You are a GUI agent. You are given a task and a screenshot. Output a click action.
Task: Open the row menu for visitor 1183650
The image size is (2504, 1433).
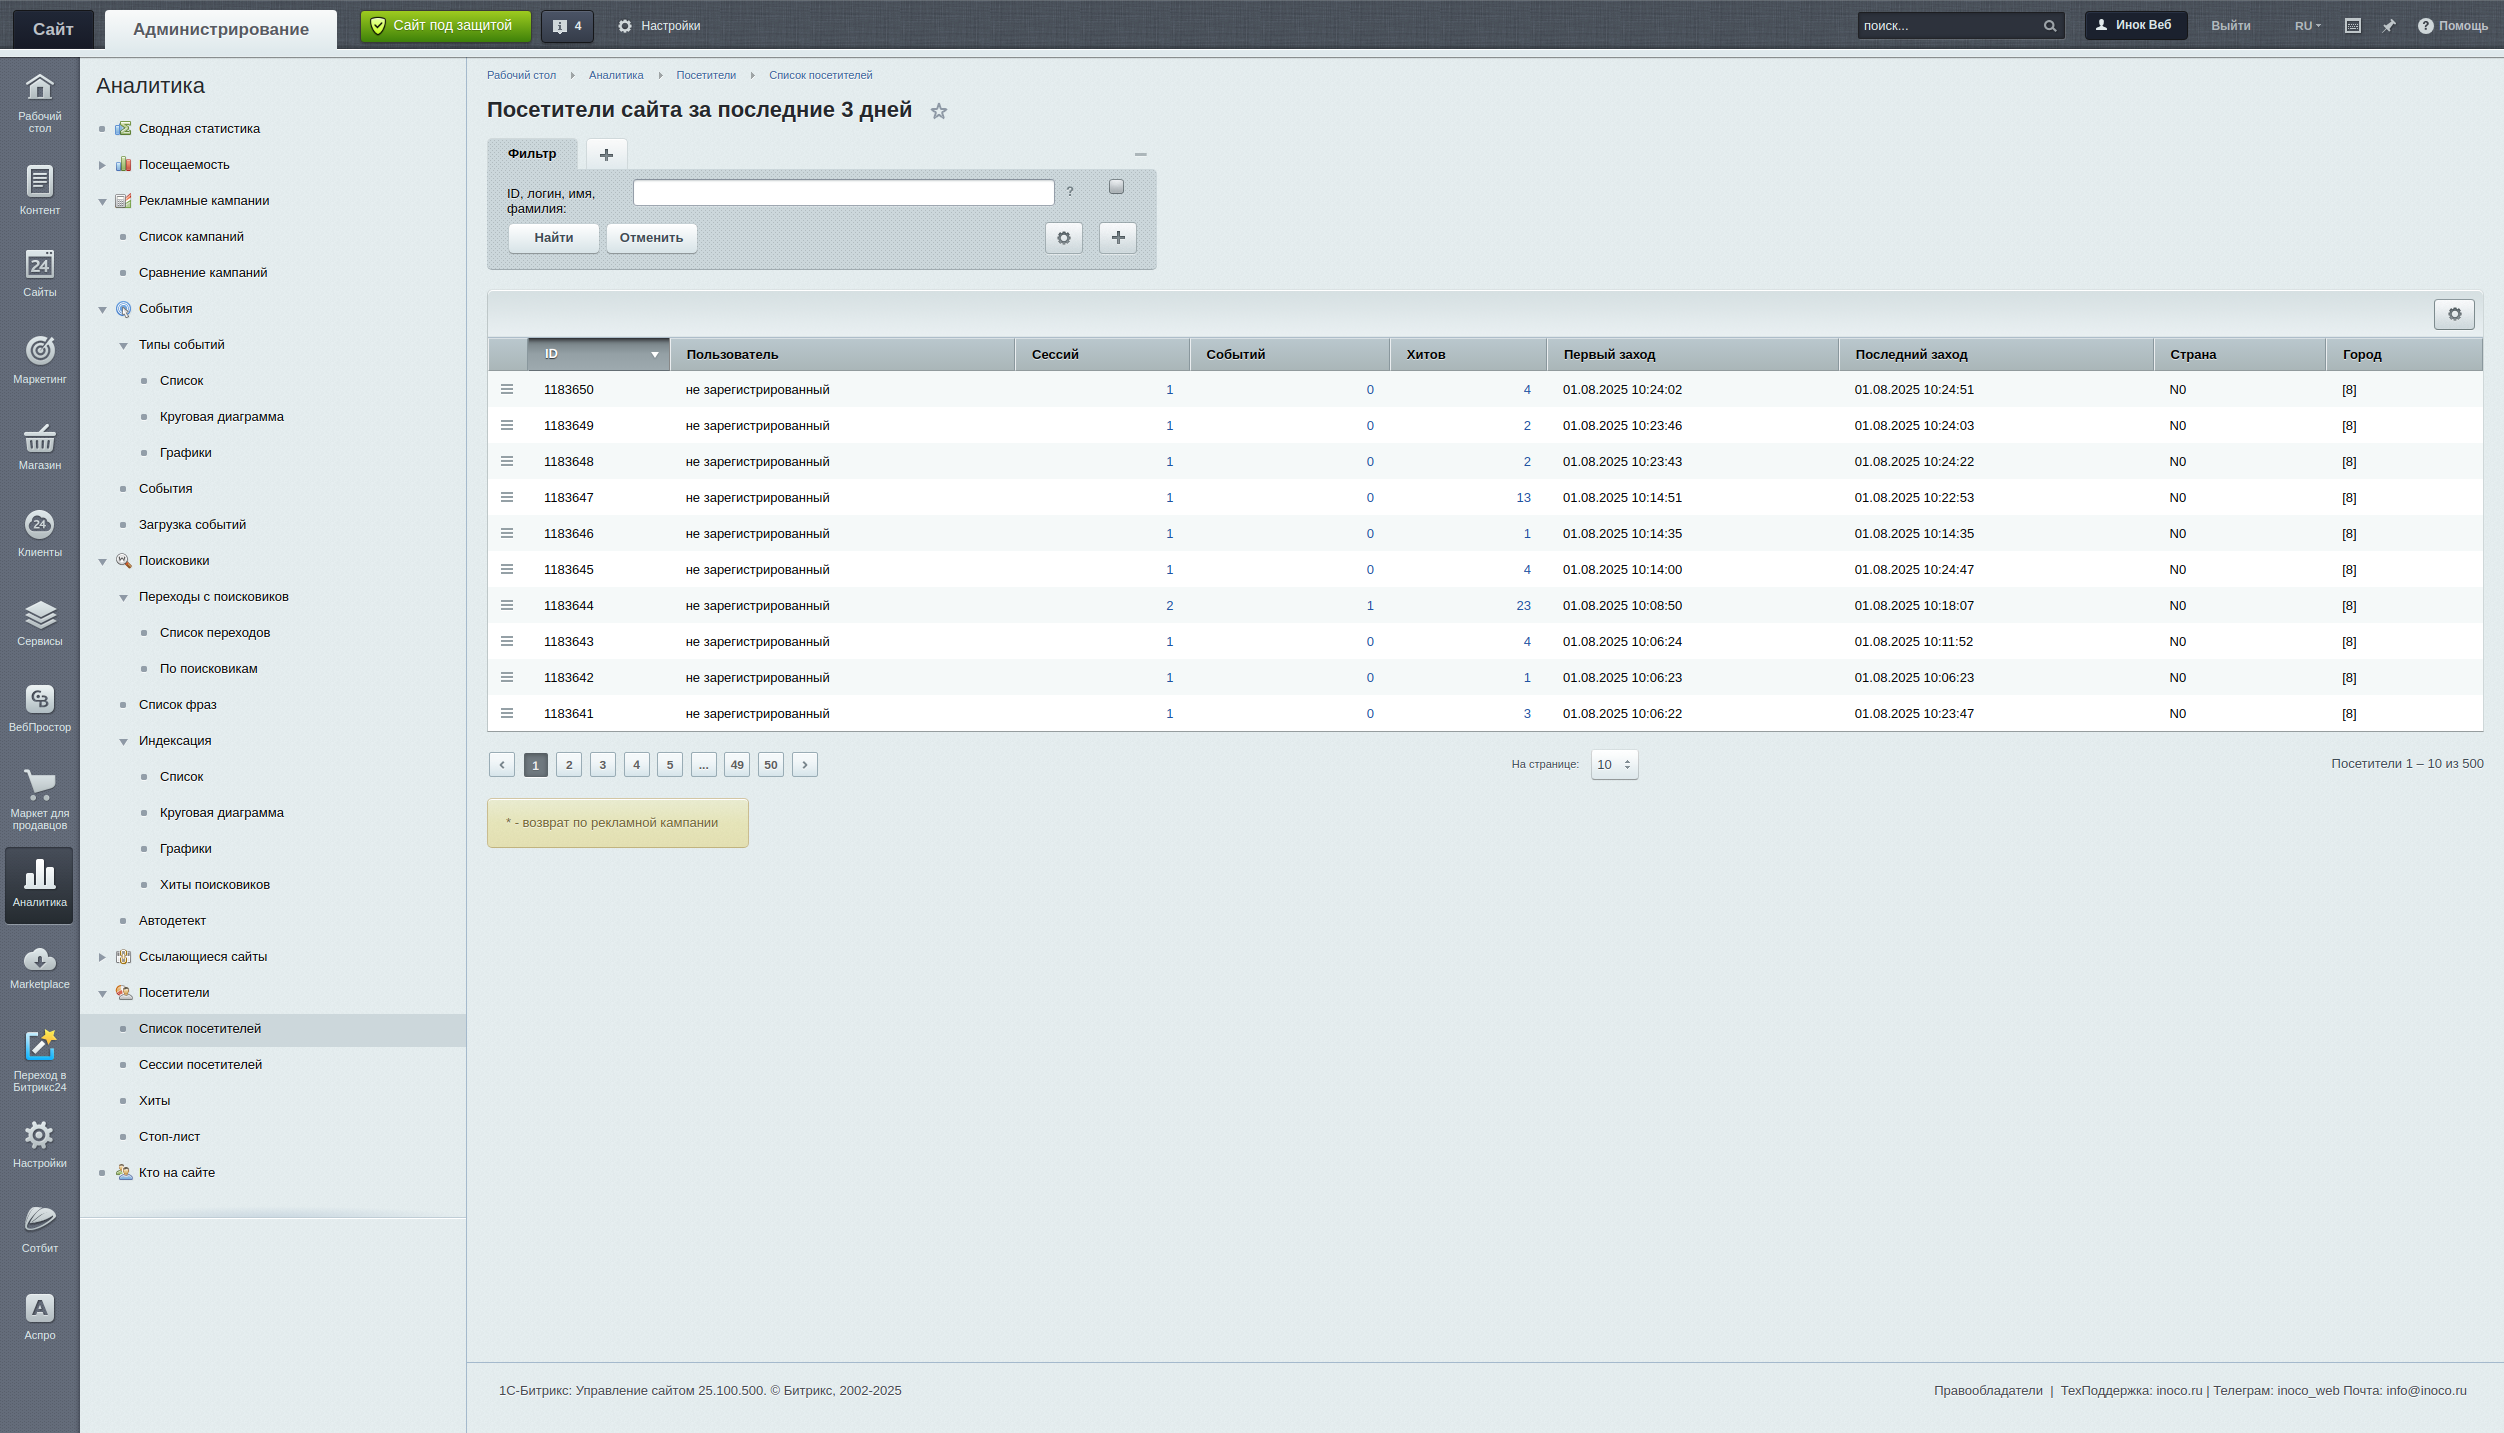coord(507,390)
